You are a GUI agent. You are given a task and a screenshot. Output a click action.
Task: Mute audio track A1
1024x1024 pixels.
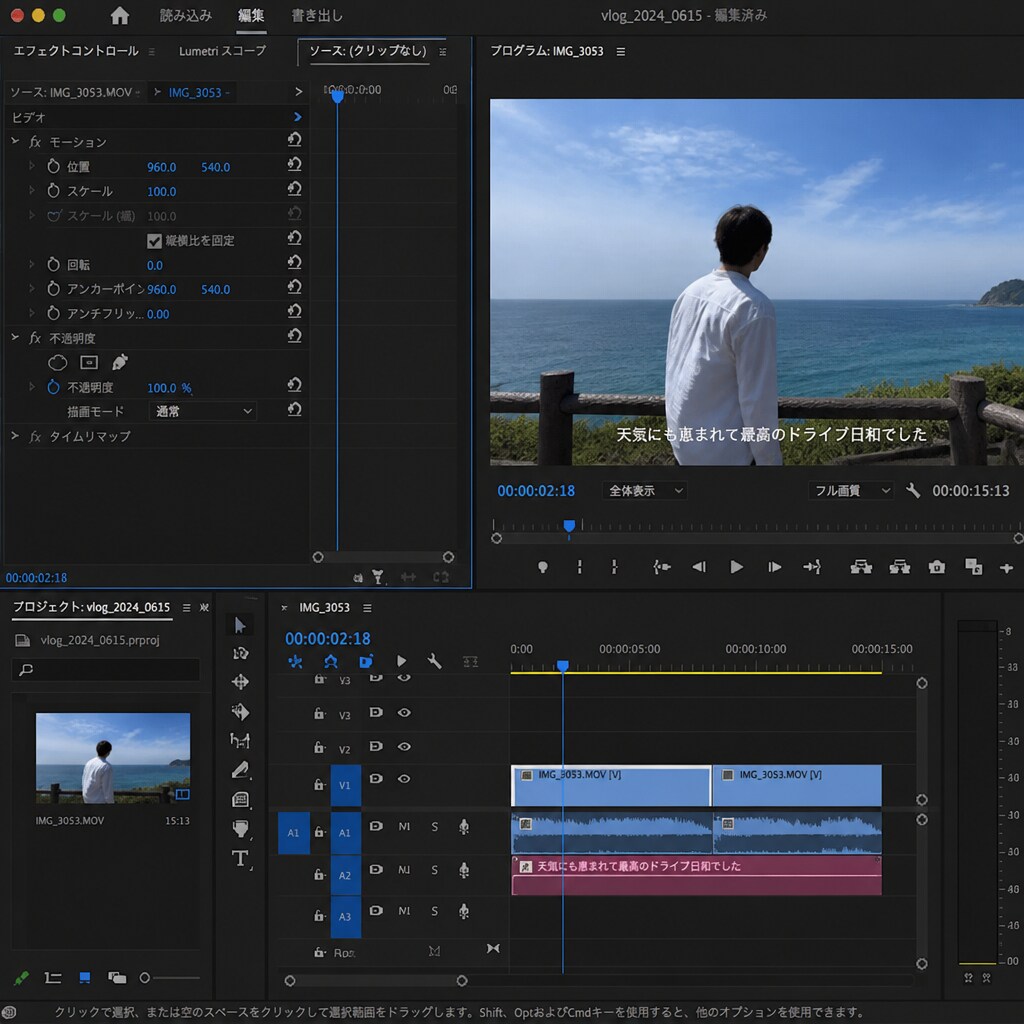pyautogui.click(x=404, y=827)
